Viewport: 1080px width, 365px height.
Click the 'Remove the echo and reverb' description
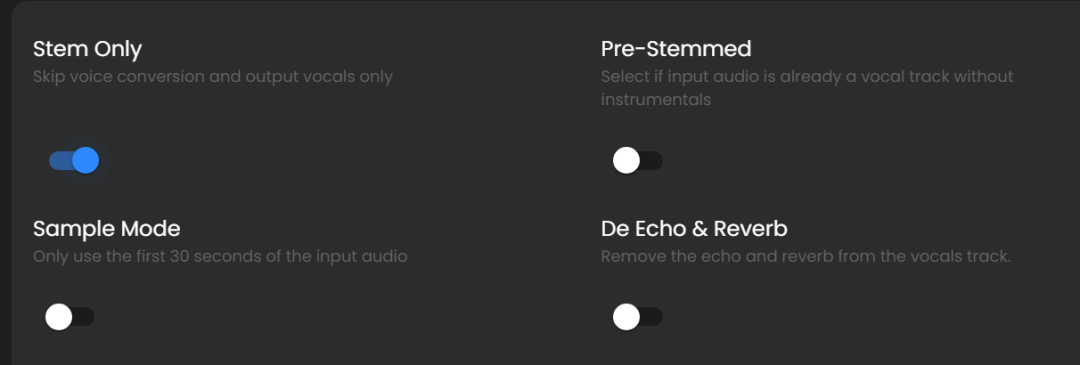click(x=806, y=257)
